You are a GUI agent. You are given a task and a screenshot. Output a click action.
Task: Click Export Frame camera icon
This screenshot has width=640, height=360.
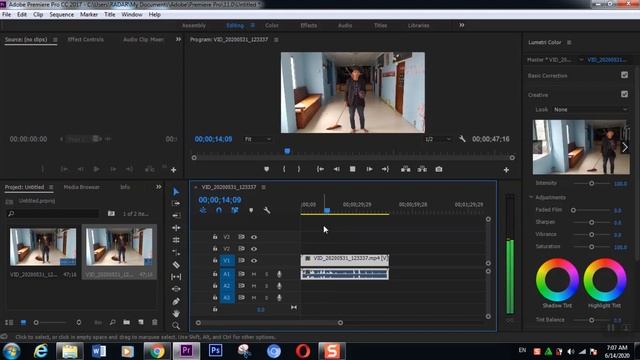point(439,169)
